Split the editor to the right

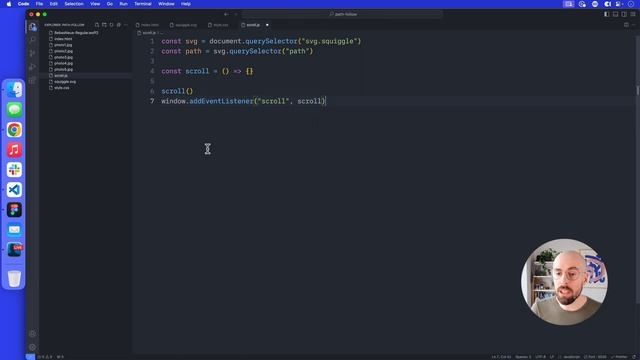click(x=626, y=25)
